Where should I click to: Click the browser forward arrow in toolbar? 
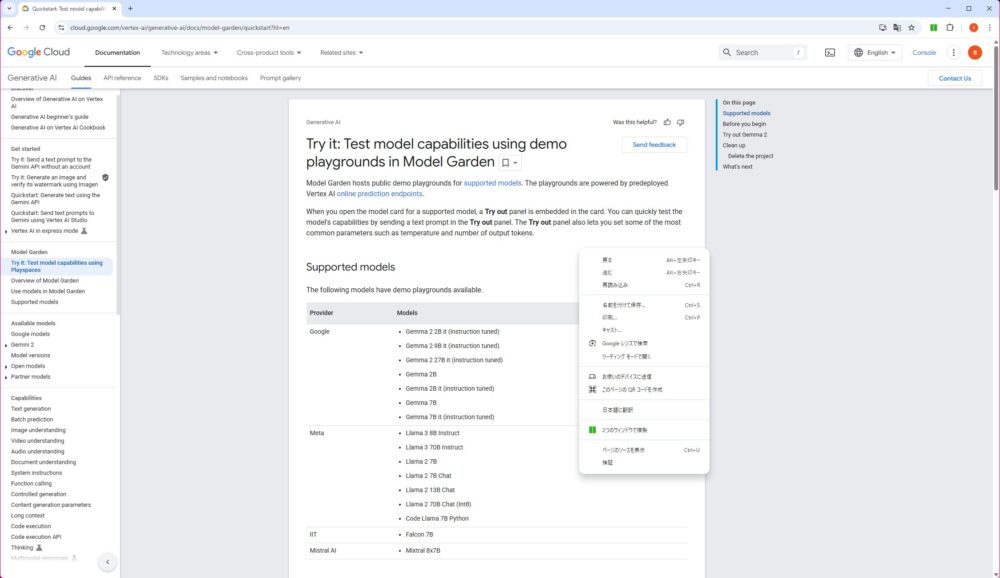[x=26, y=27]
